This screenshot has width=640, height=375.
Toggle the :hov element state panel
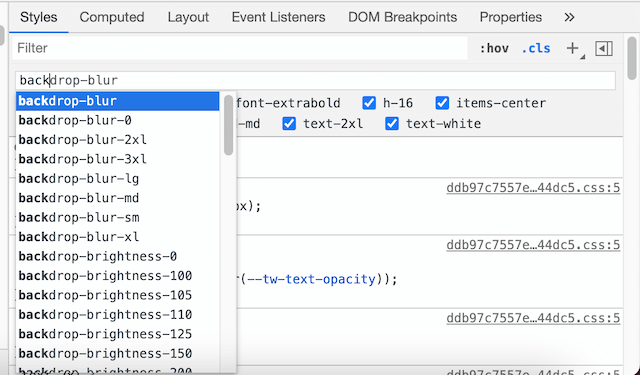pos(494,49)
